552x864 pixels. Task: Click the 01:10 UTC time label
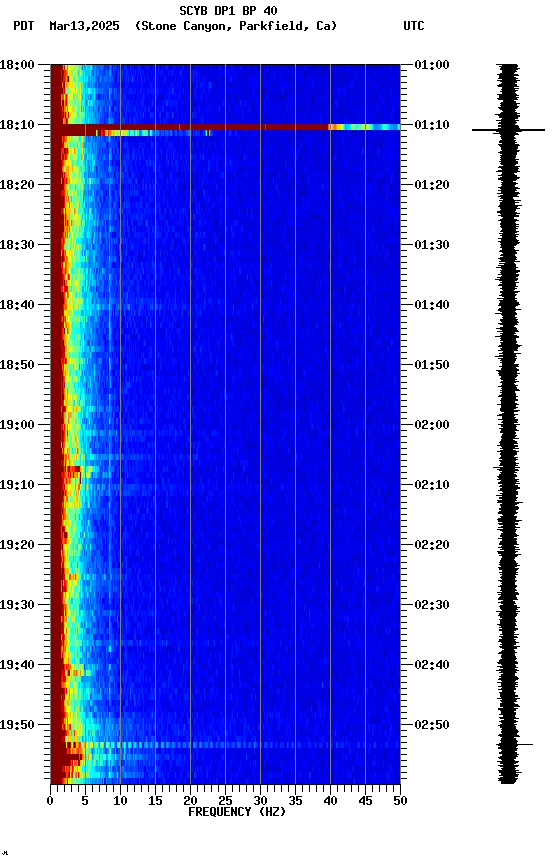pos(432,125)
